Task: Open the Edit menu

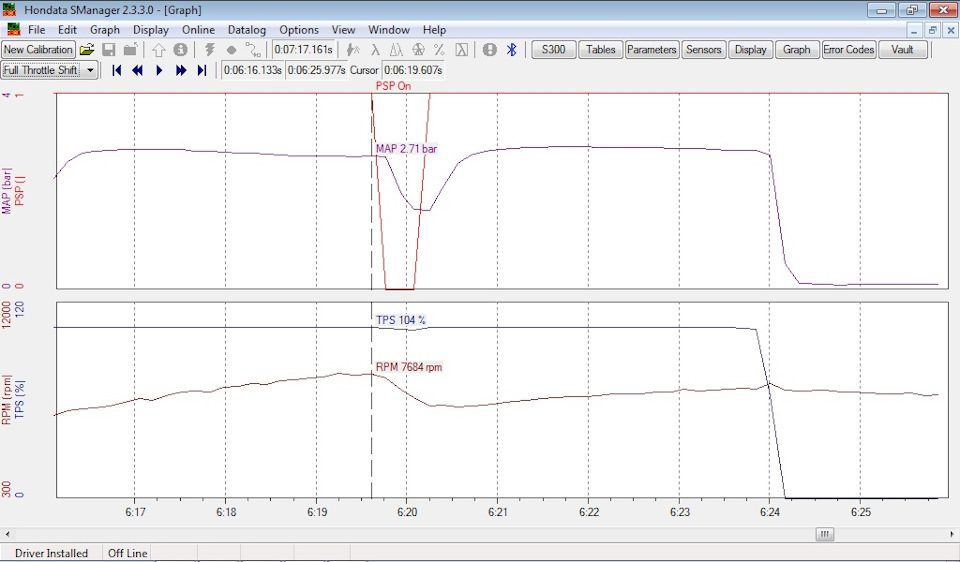Action: pyautogui.click(x=67, y=29)
